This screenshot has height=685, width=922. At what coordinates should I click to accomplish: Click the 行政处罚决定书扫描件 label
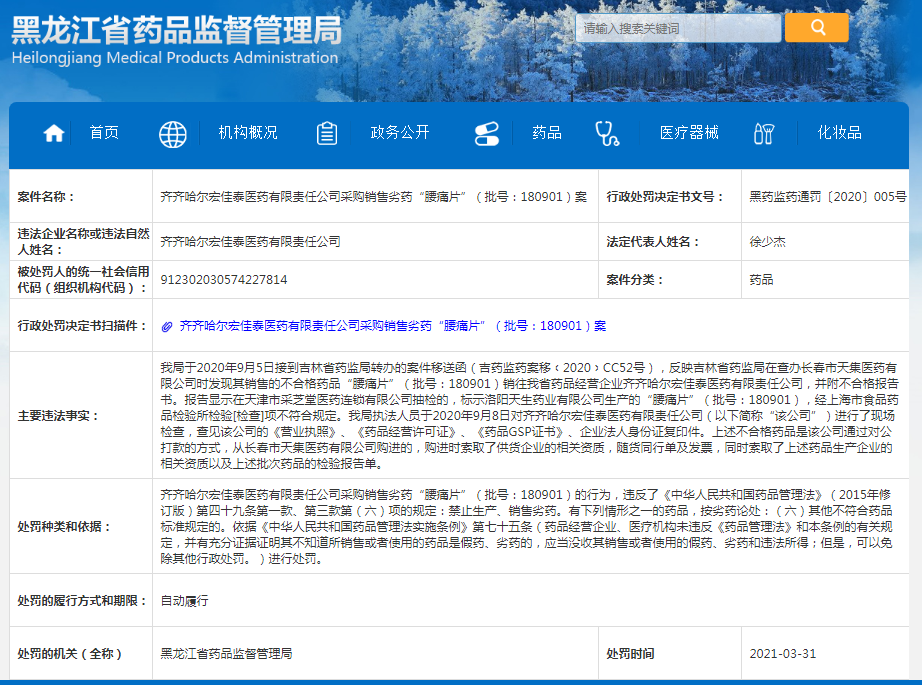pos(82,326)
